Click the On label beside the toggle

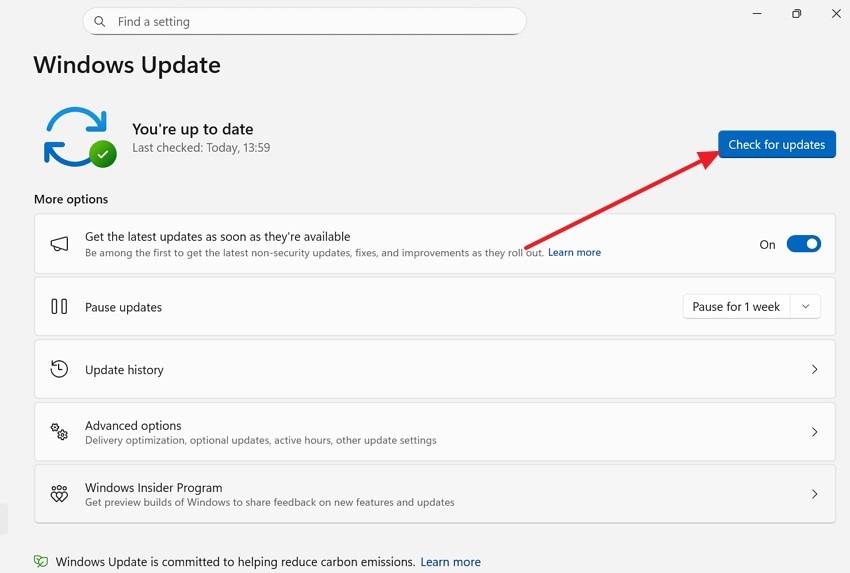coord(767,244)
